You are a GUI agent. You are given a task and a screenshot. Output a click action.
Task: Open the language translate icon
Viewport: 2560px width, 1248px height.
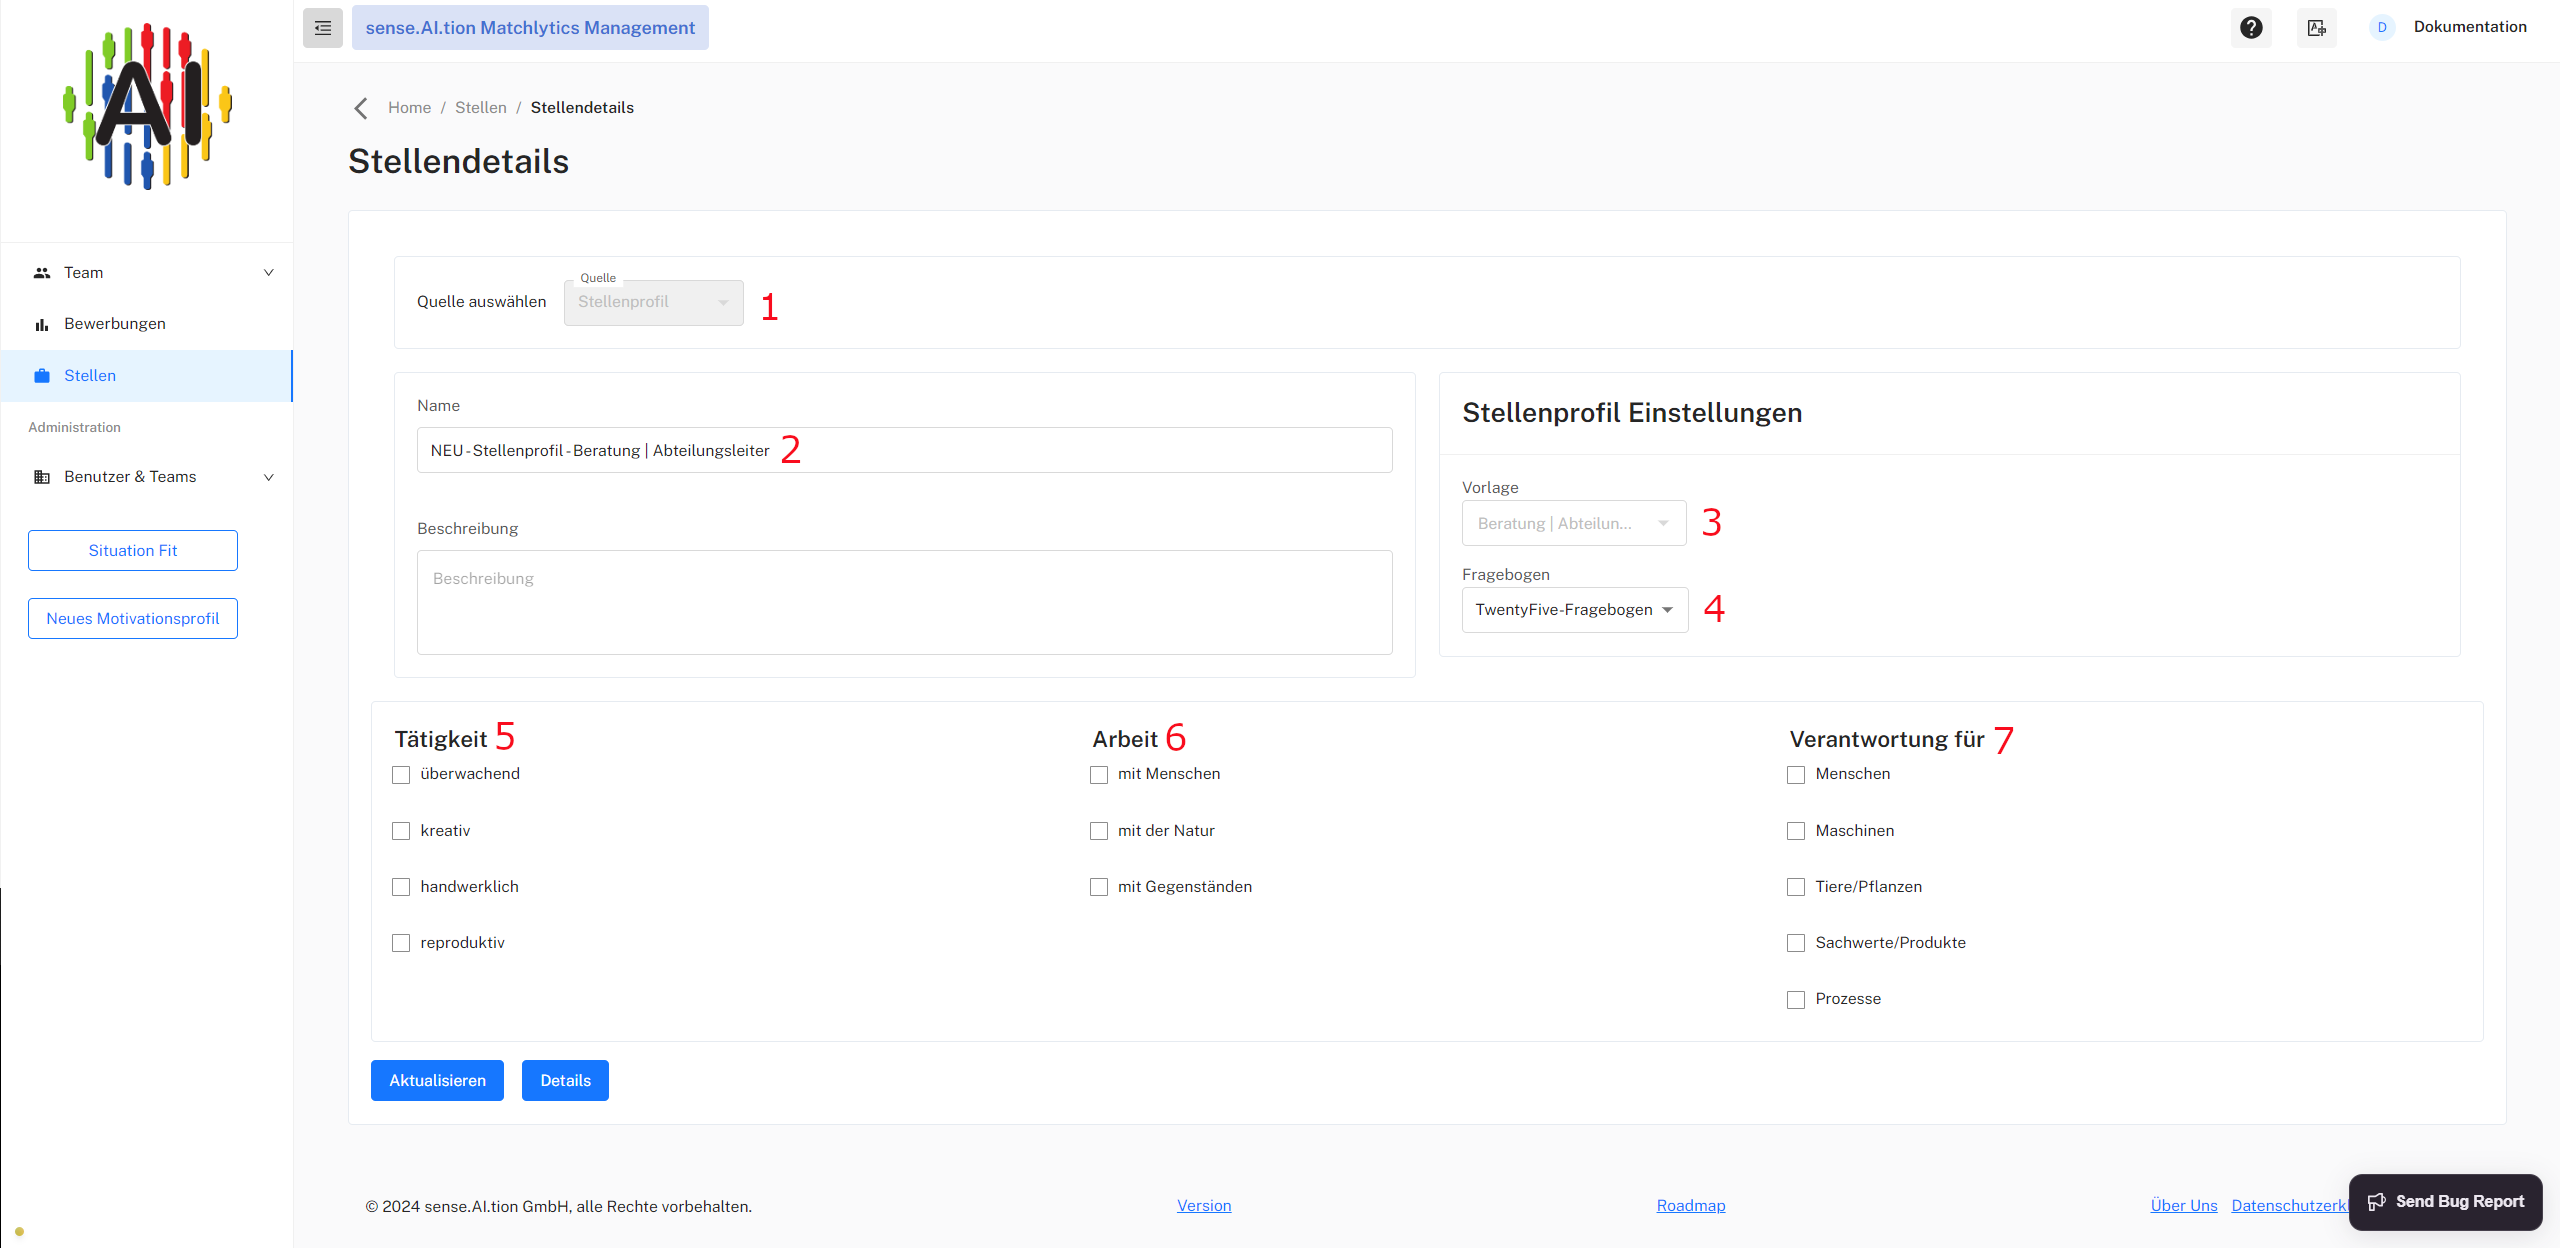click(x=2316, y=28)
